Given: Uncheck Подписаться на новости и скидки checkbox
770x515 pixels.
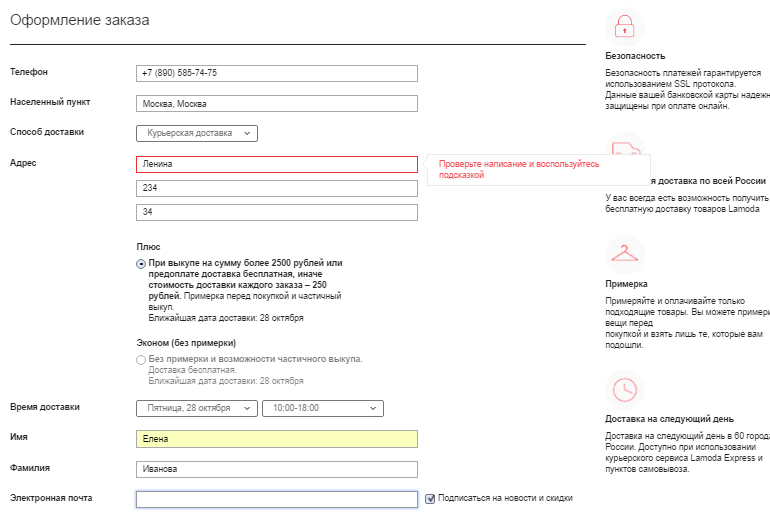Looking at the screenshot, I should (430, 499).
